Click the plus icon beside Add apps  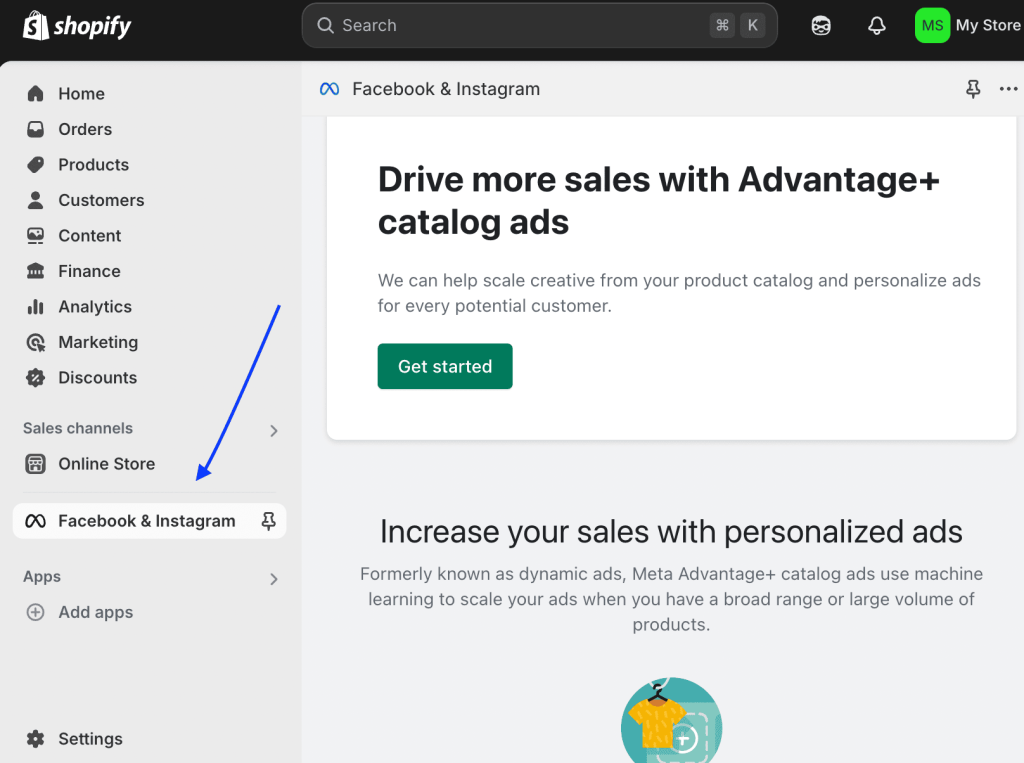[36, 612]
